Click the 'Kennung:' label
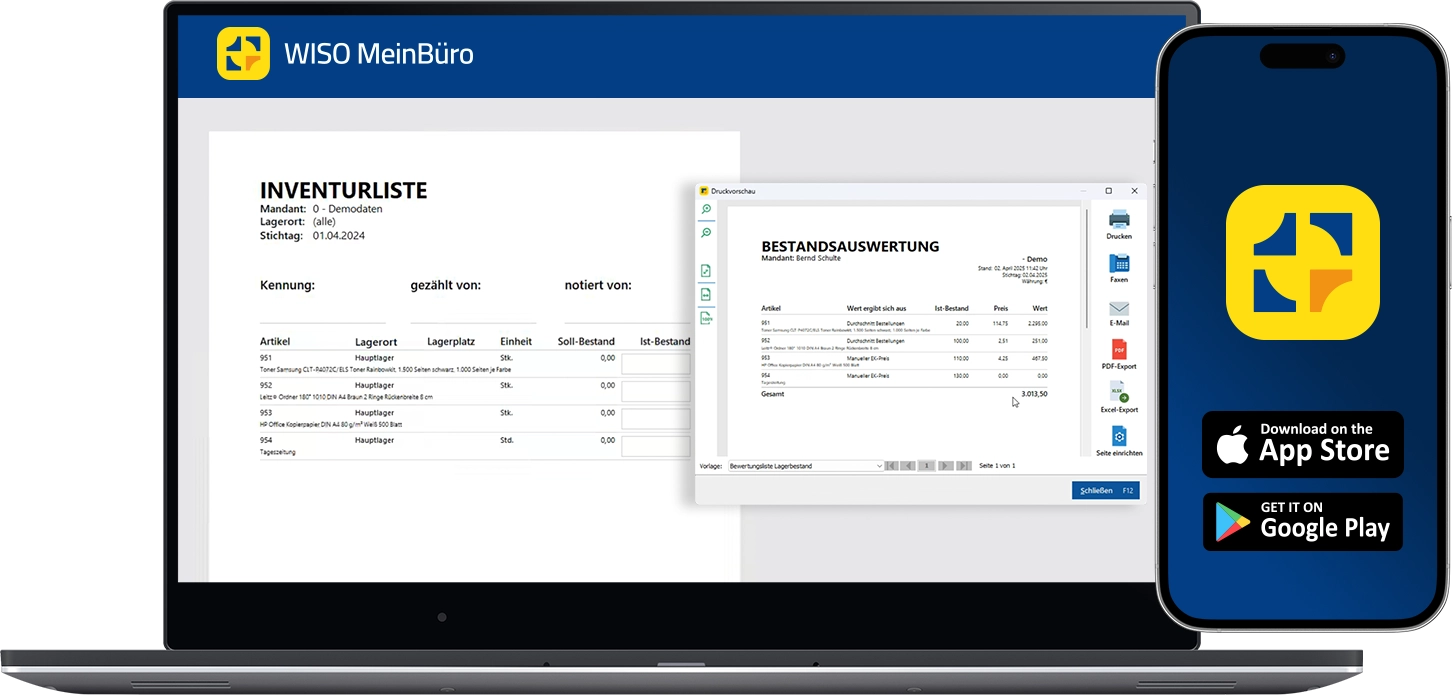1452x695 pixels. (x=287, y=285)
